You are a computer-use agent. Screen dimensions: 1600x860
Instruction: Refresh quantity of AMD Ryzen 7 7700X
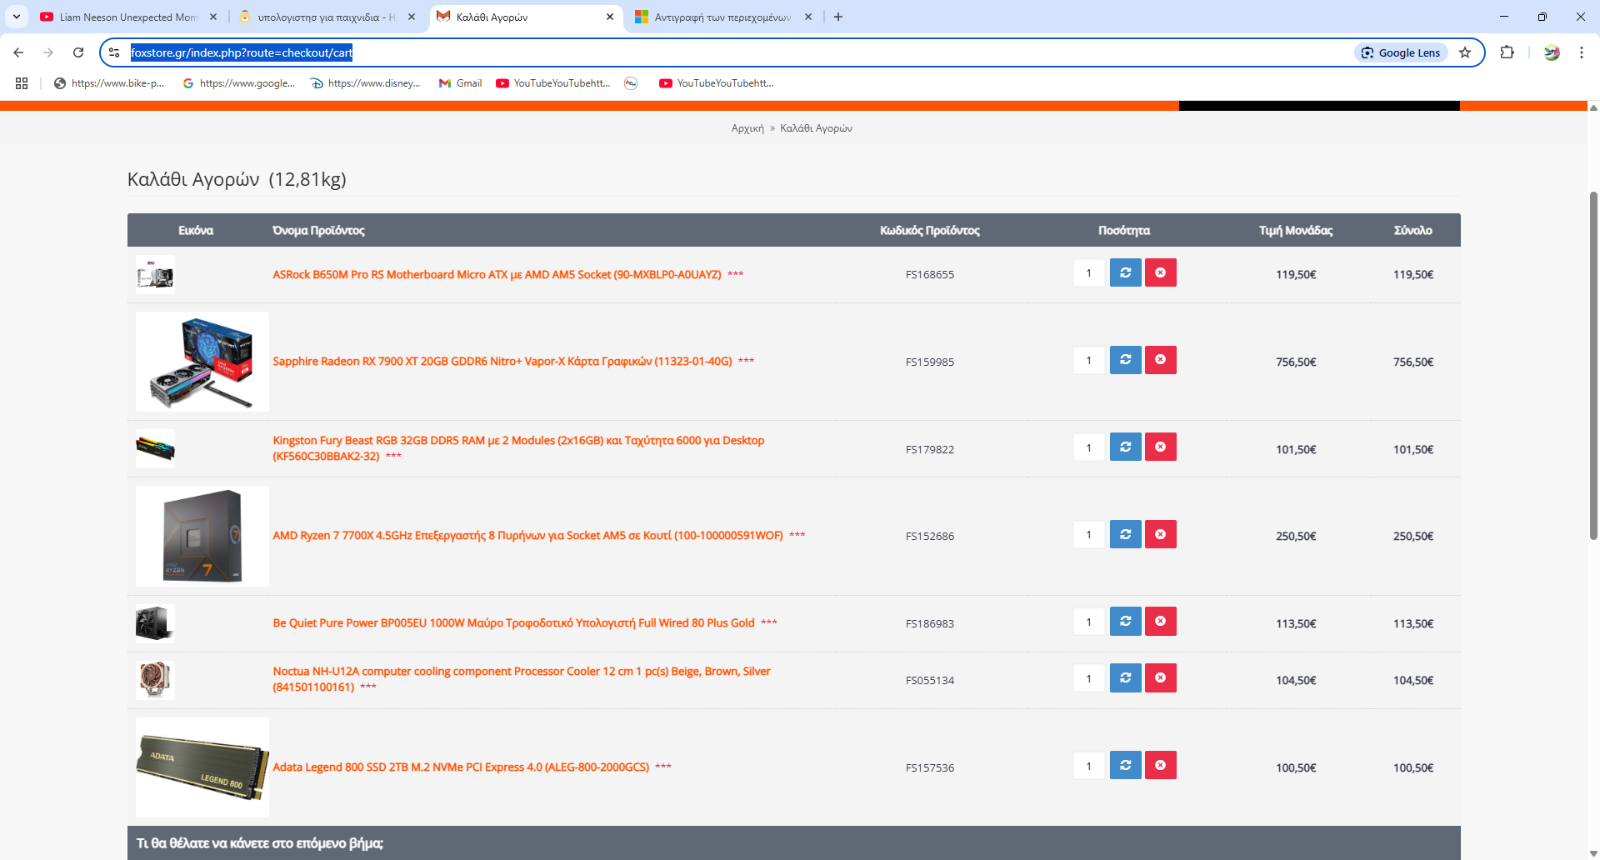[x=1125, y=534]
